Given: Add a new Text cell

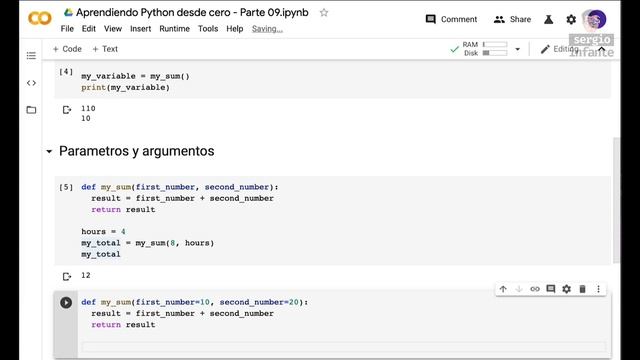Looking at the screenshot, I should (105, 49).
